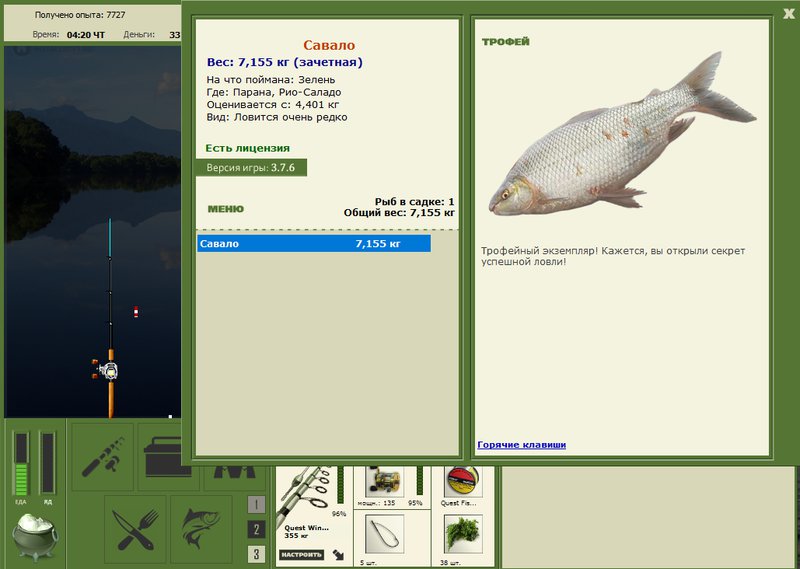
Task: Click the Деньги label in top bar
Action: [x=139, y=35]
